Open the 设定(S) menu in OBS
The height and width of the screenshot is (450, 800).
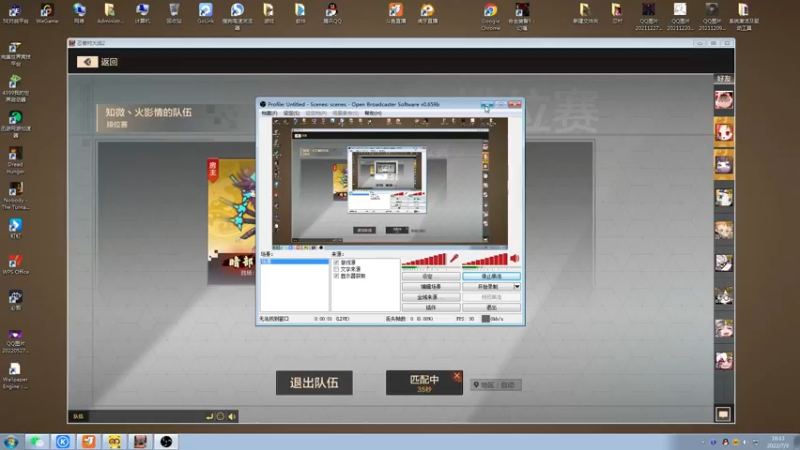(x=291, y=113)
